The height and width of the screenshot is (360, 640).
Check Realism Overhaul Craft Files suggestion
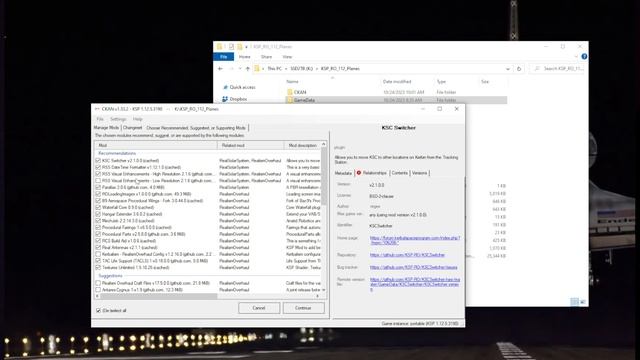98,283
